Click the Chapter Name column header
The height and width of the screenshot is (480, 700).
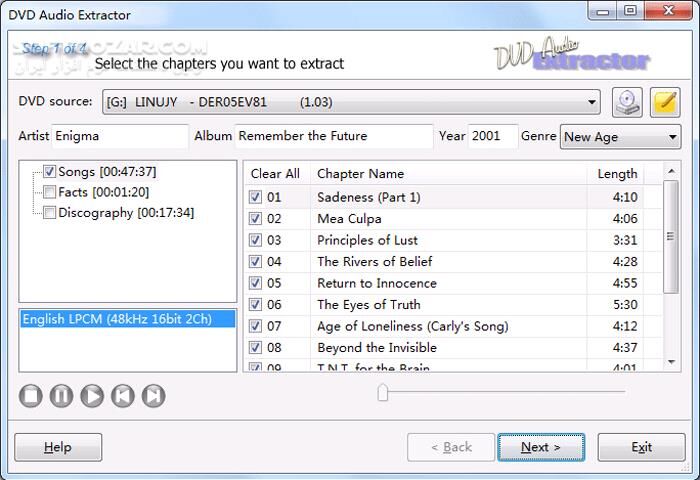click(449, 174)
